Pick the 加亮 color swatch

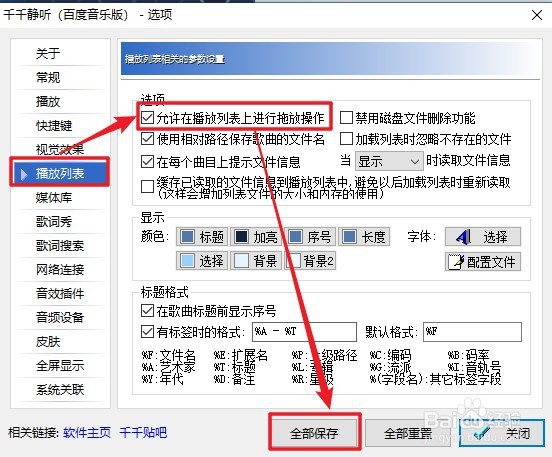pos(256,236)
